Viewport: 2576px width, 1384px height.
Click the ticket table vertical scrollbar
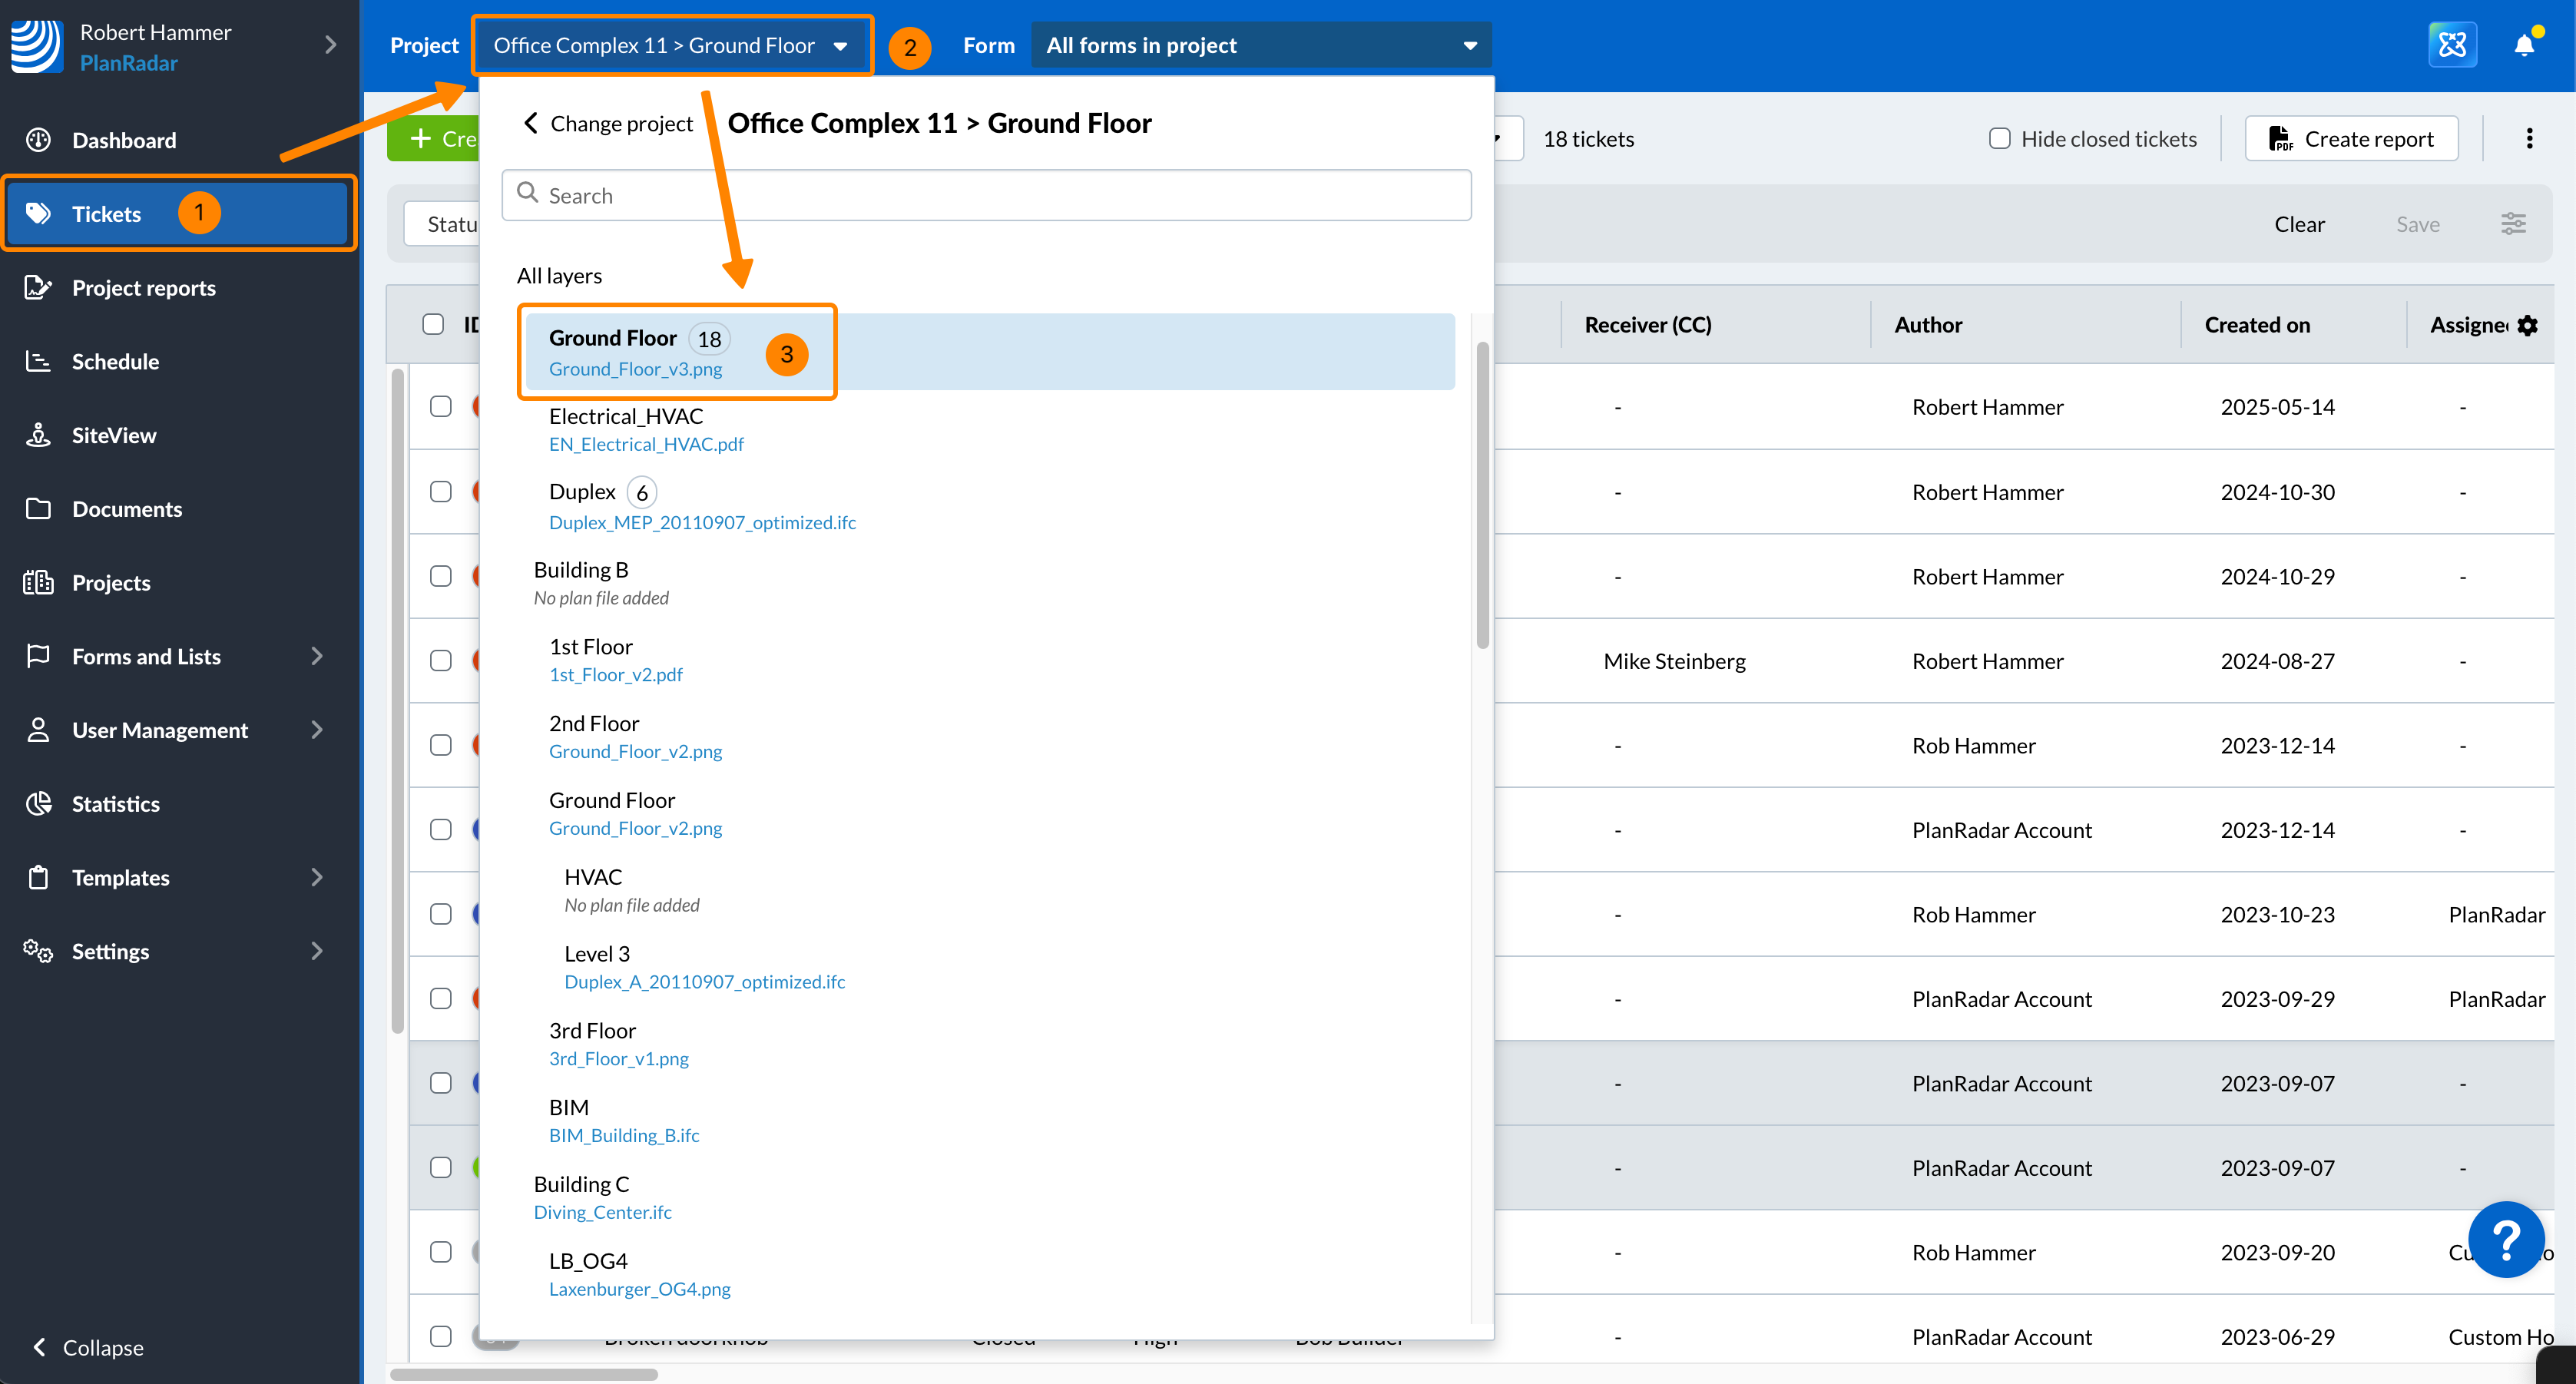click(x=398, y=700)
